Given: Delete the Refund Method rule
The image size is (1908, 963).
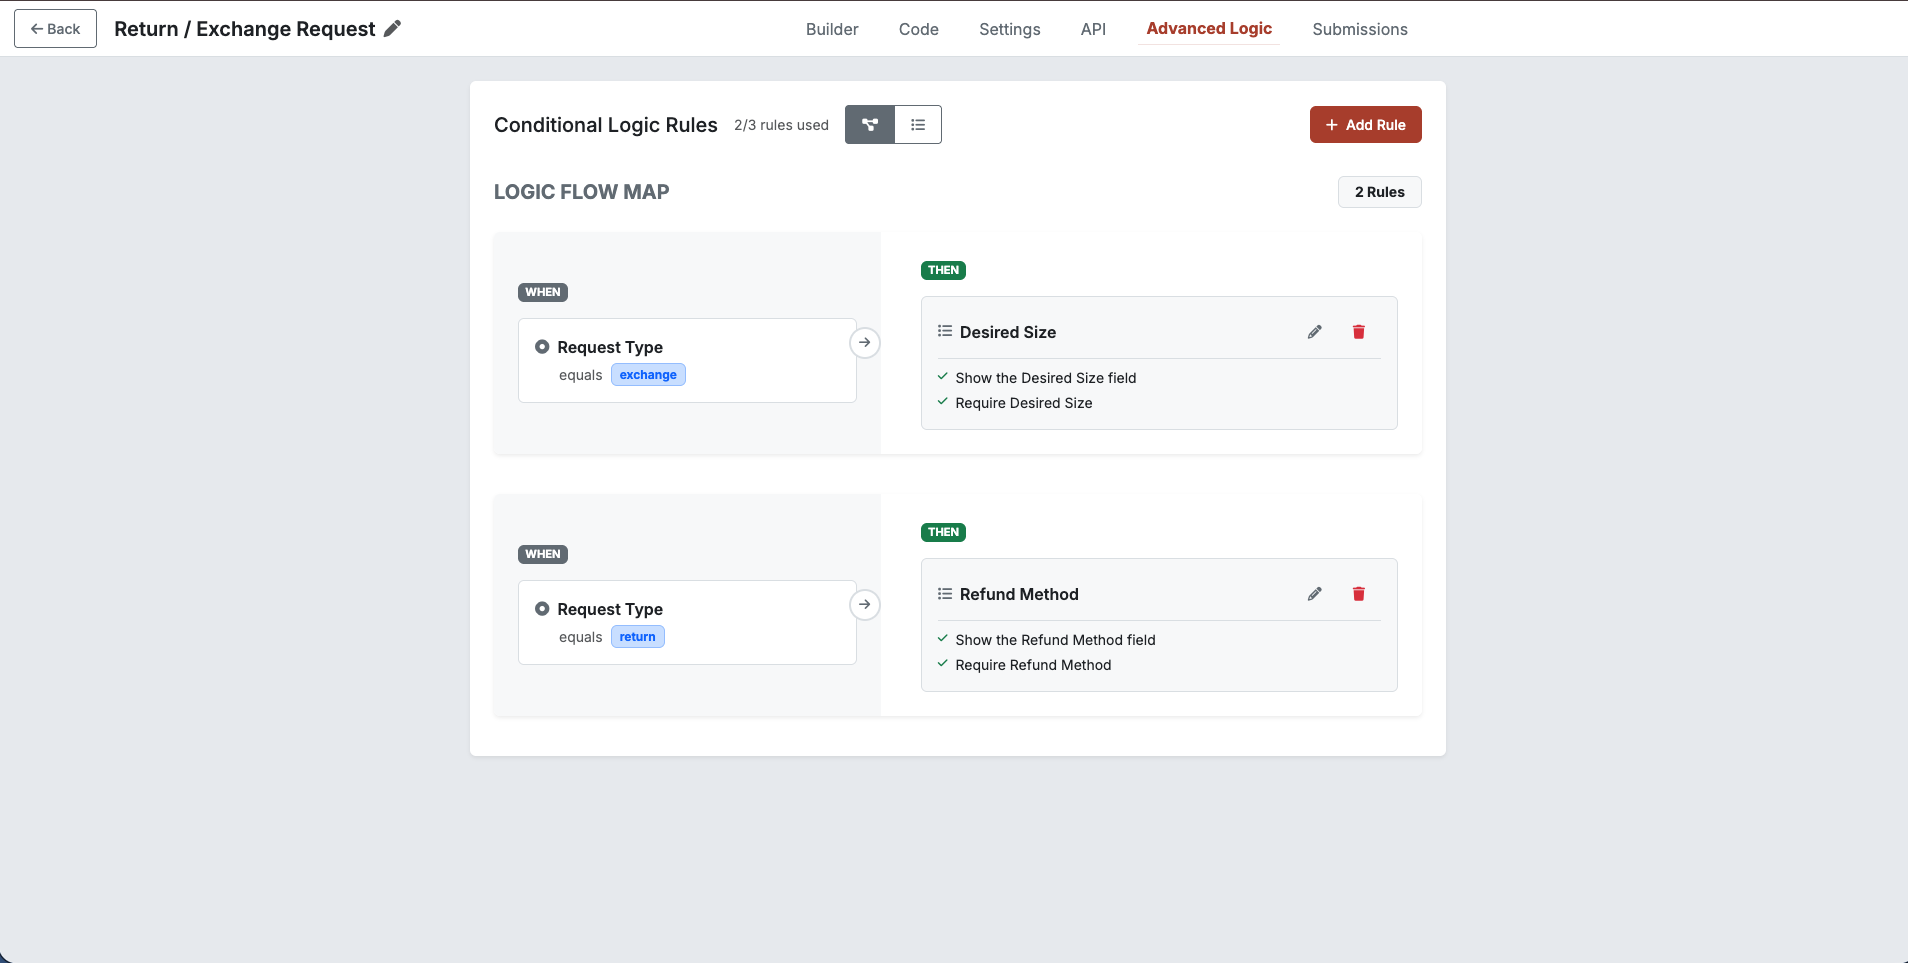Looking at the screenshot, I should click(1358, 593).
